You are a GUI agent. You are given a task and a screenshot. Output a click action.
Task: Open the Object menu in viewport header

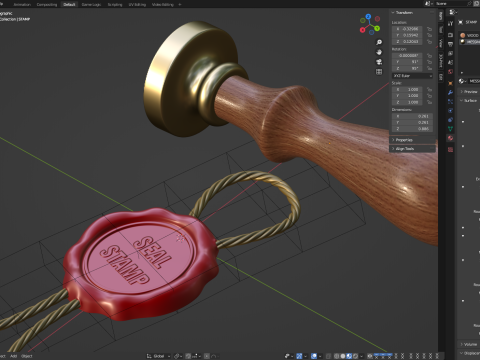click(x=27, y=356)
